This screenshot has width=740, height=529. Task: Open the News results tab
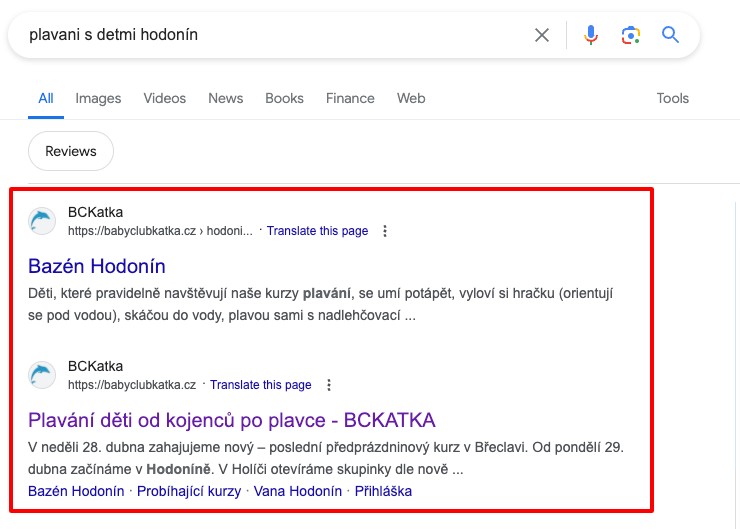point(225,98)
